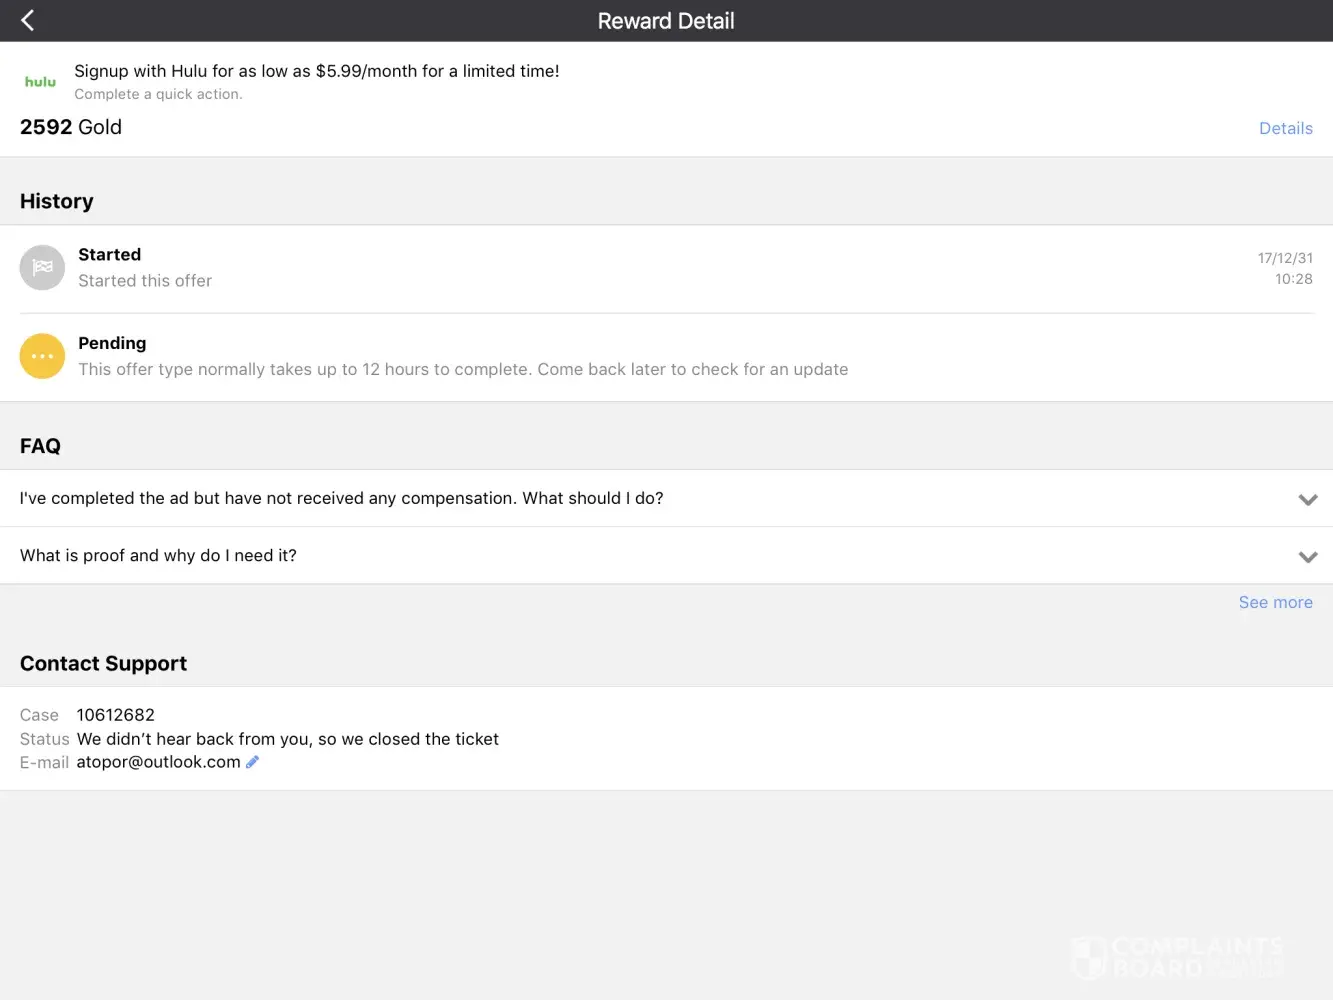Open the Details link
This screenshot has height=1000, width=1333.
(1285, 128)
